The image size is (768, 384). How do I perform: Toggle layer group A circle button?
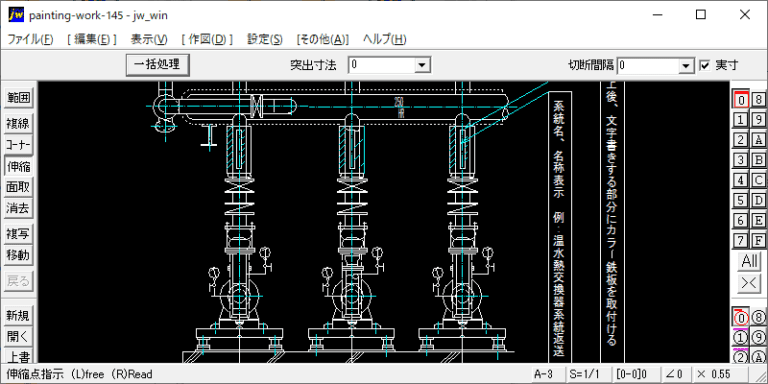point(758,356)
